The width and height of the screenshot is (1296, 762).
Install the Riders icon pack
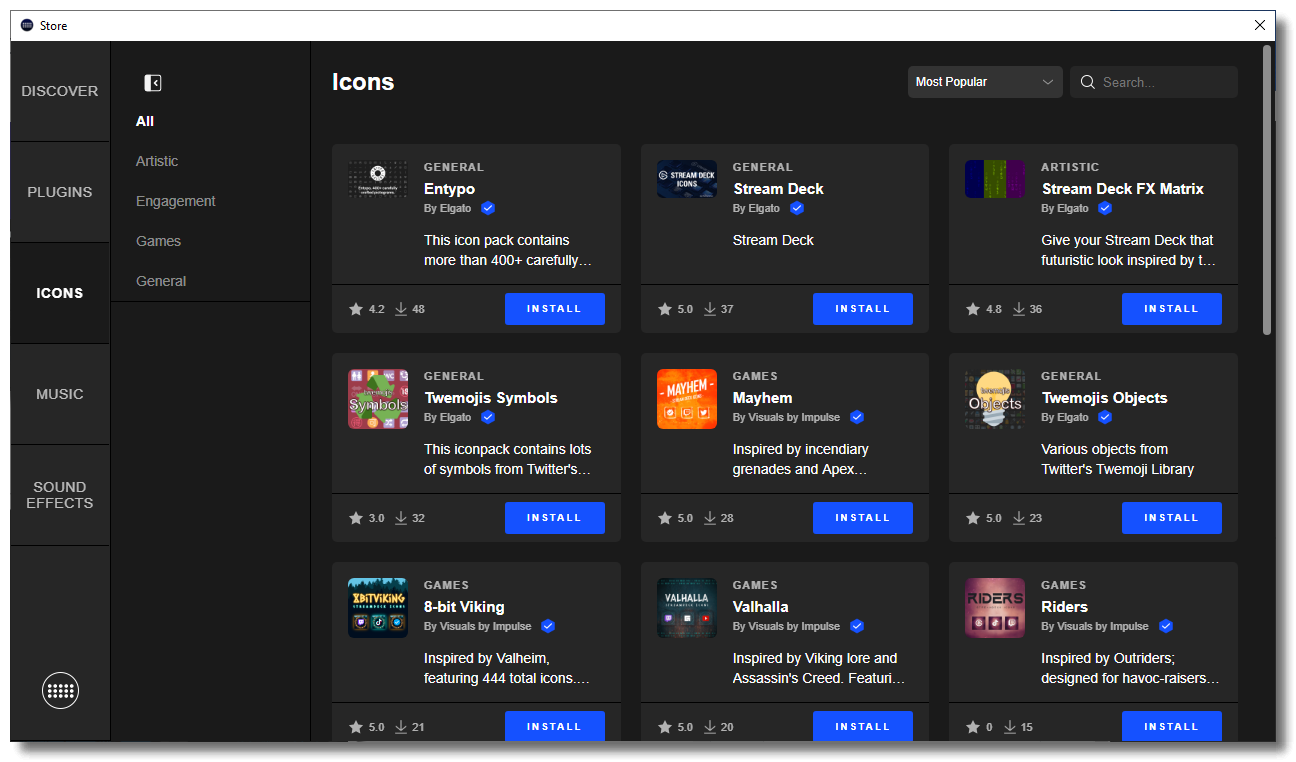pos(1172,726)
